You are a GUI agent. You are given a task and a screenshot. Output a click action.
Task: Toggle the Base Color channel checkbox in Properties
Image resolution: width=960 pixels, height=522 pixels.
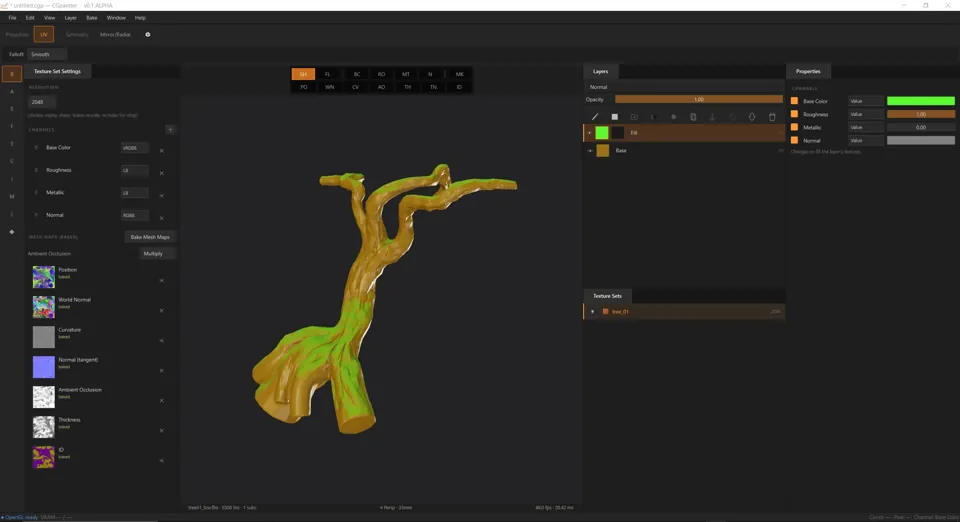pos(795,101)
